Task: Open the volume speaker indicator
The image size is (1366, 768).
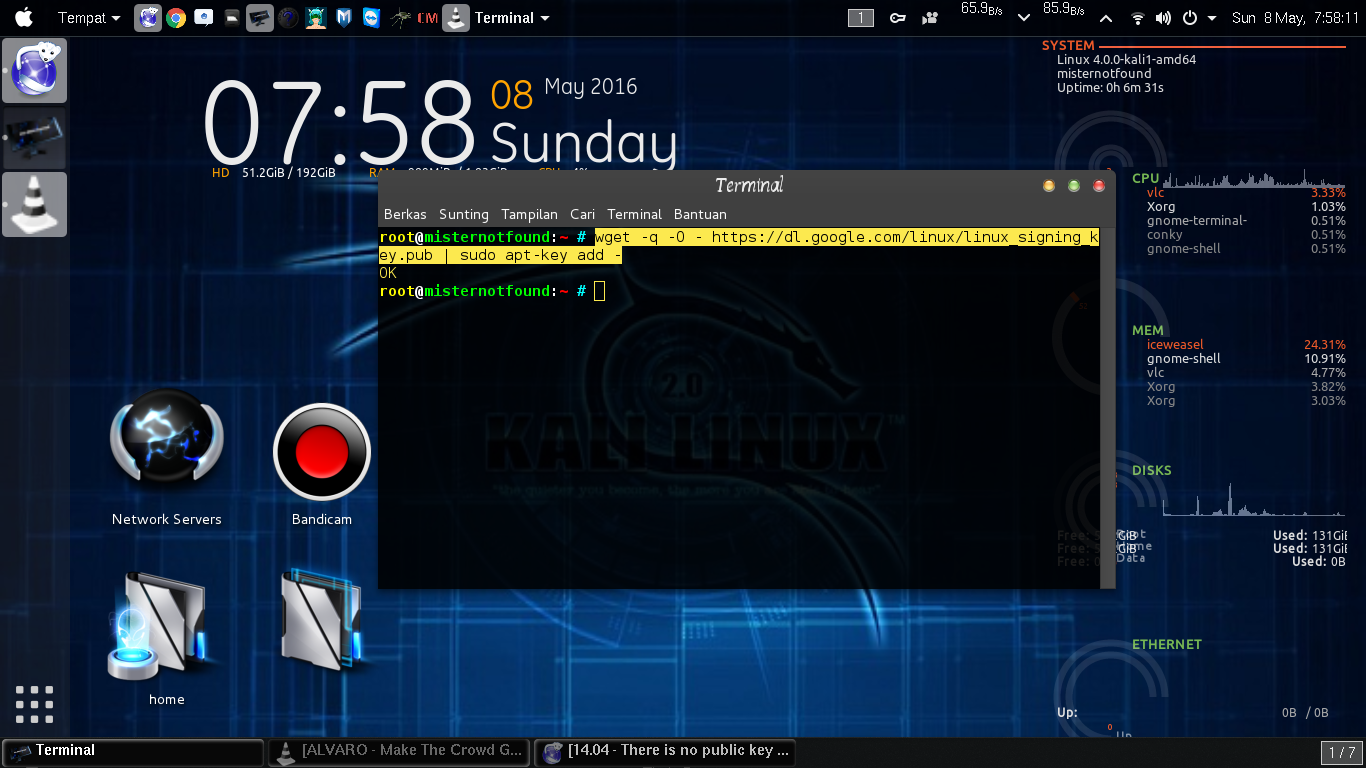Action: point(1163,18)
